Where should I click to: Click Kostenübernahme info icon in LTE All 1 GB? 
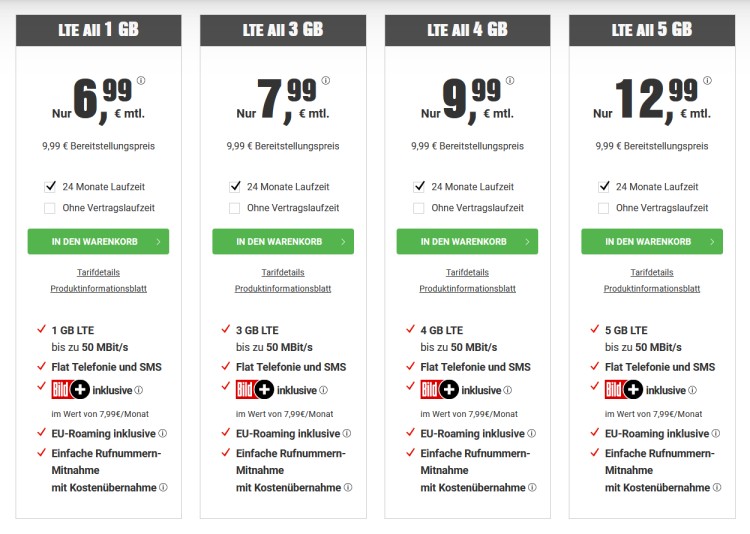[x=163, y=488]
